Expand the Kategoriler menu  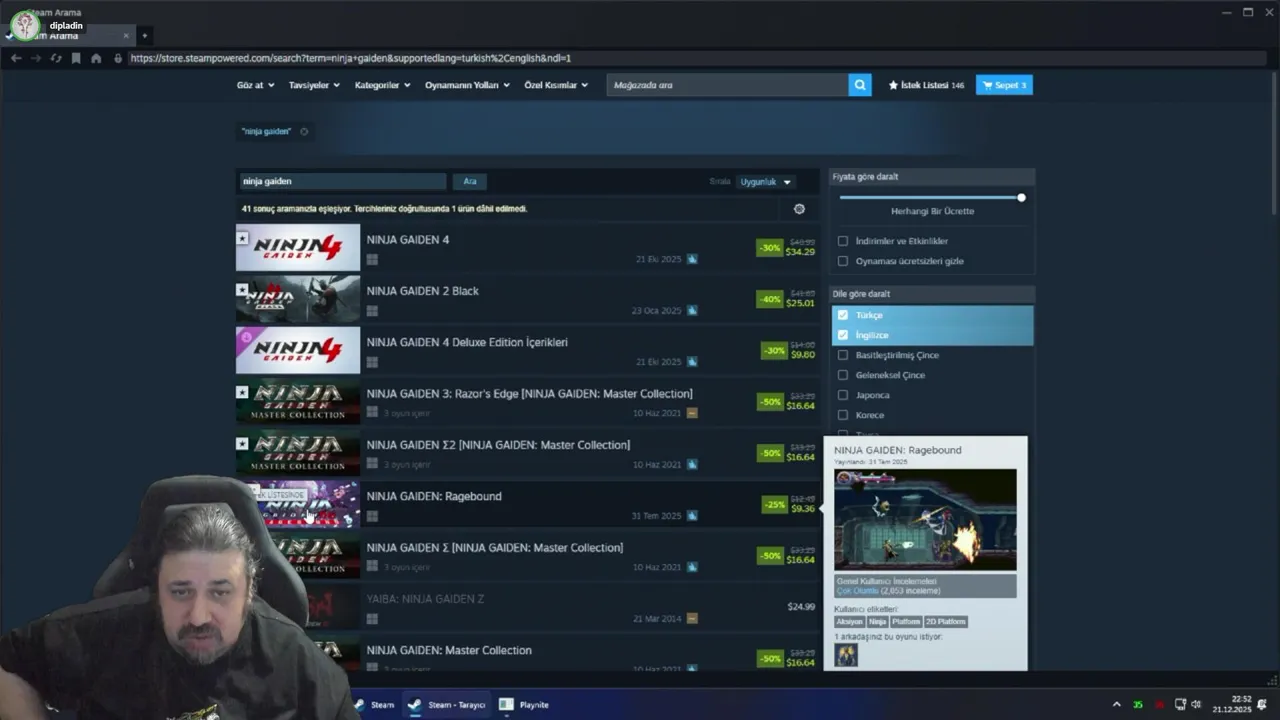point(383,85)
